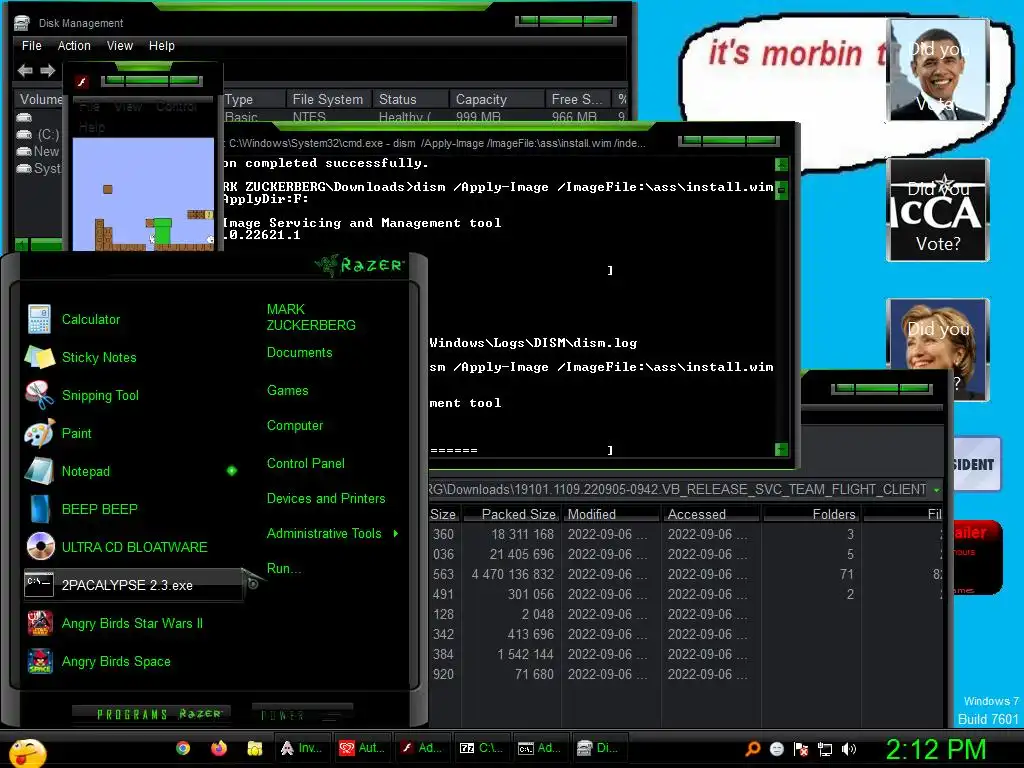Switch to the Di... Disk Management taskbar button
This screenshot has width=1024, height=768.
(x=600, y=748)
